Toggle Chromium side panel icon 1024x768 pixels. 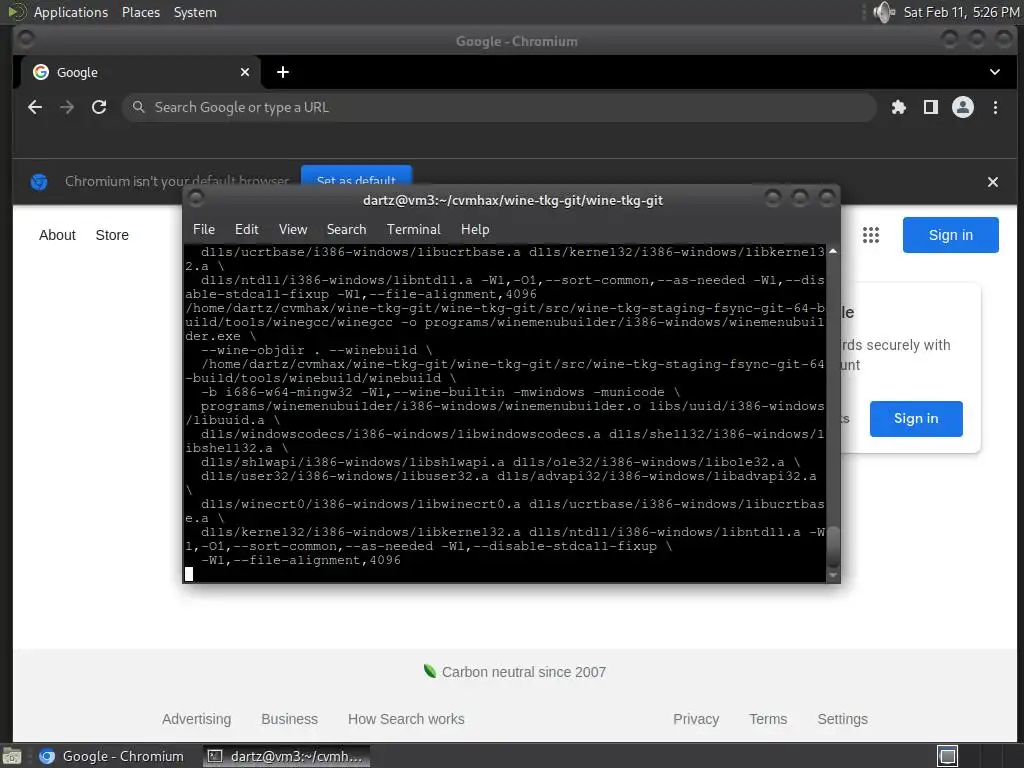(931, 107)
